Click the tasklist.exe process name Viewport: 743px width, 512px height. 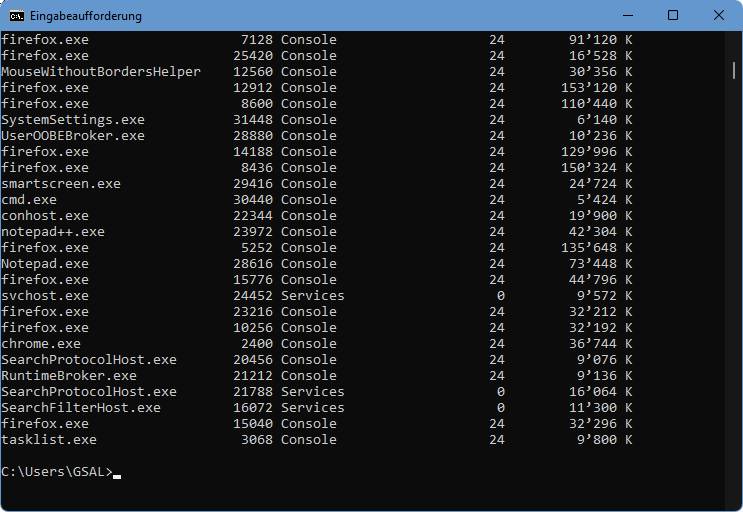[x=49, y=440]
